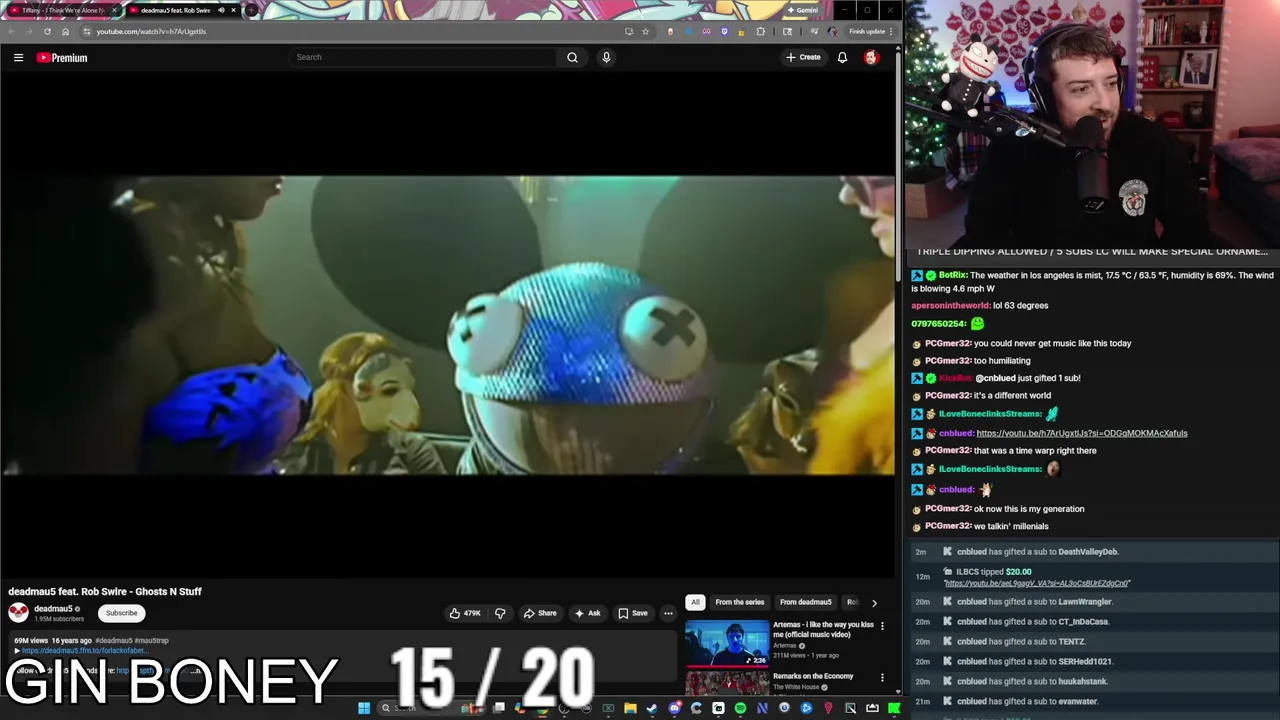Focus the YouTube search field
The image size is (1280, 720).
coord(425,57)
